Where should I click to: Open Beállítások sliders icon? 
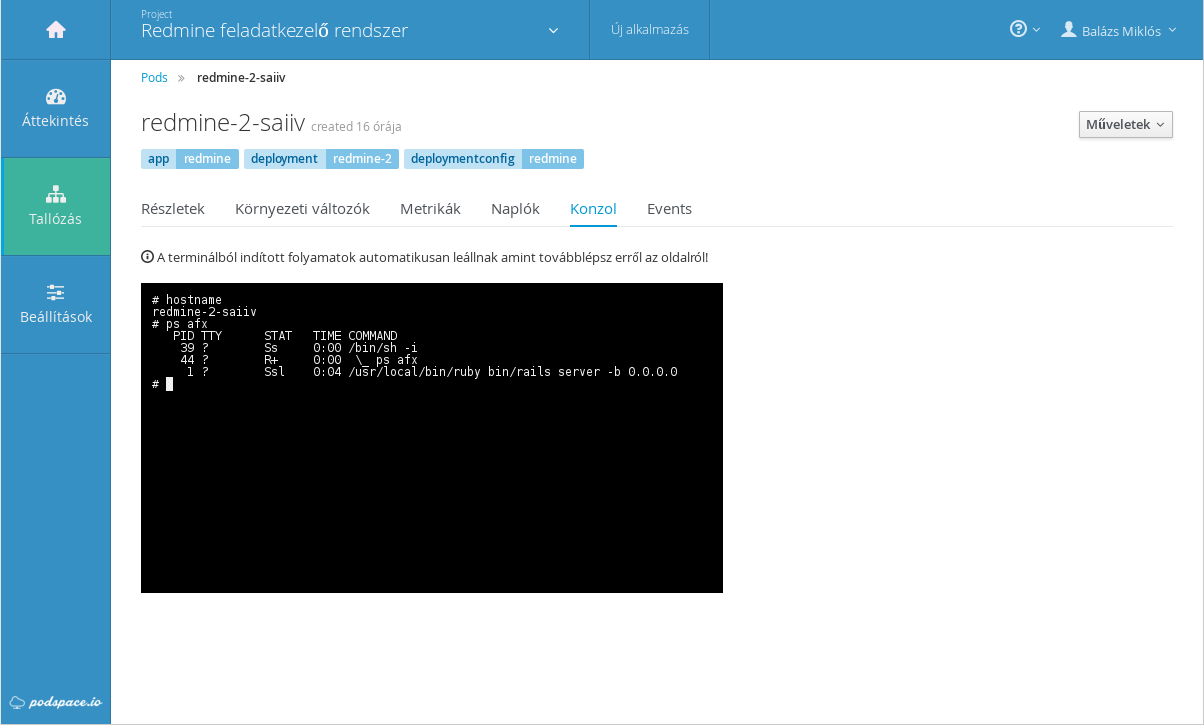56,292
